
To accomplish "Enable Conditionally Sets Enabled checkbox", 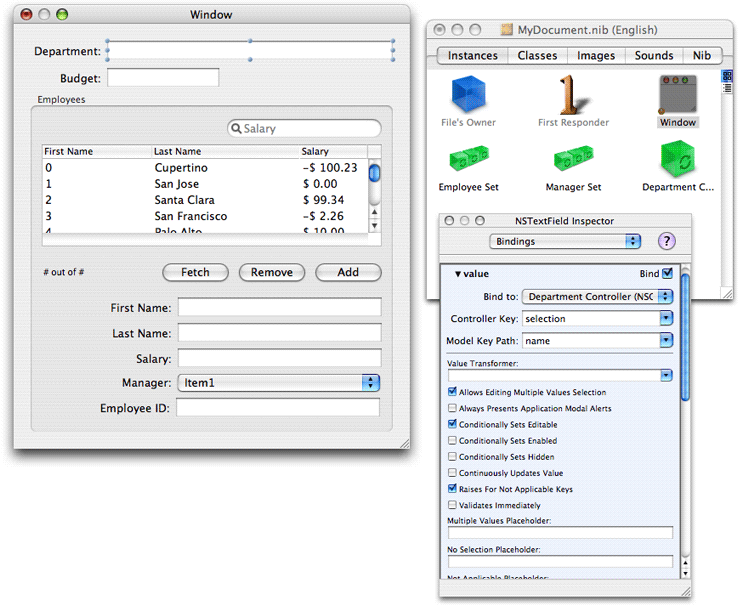I will pyautogui.click(x=452, y=440).
